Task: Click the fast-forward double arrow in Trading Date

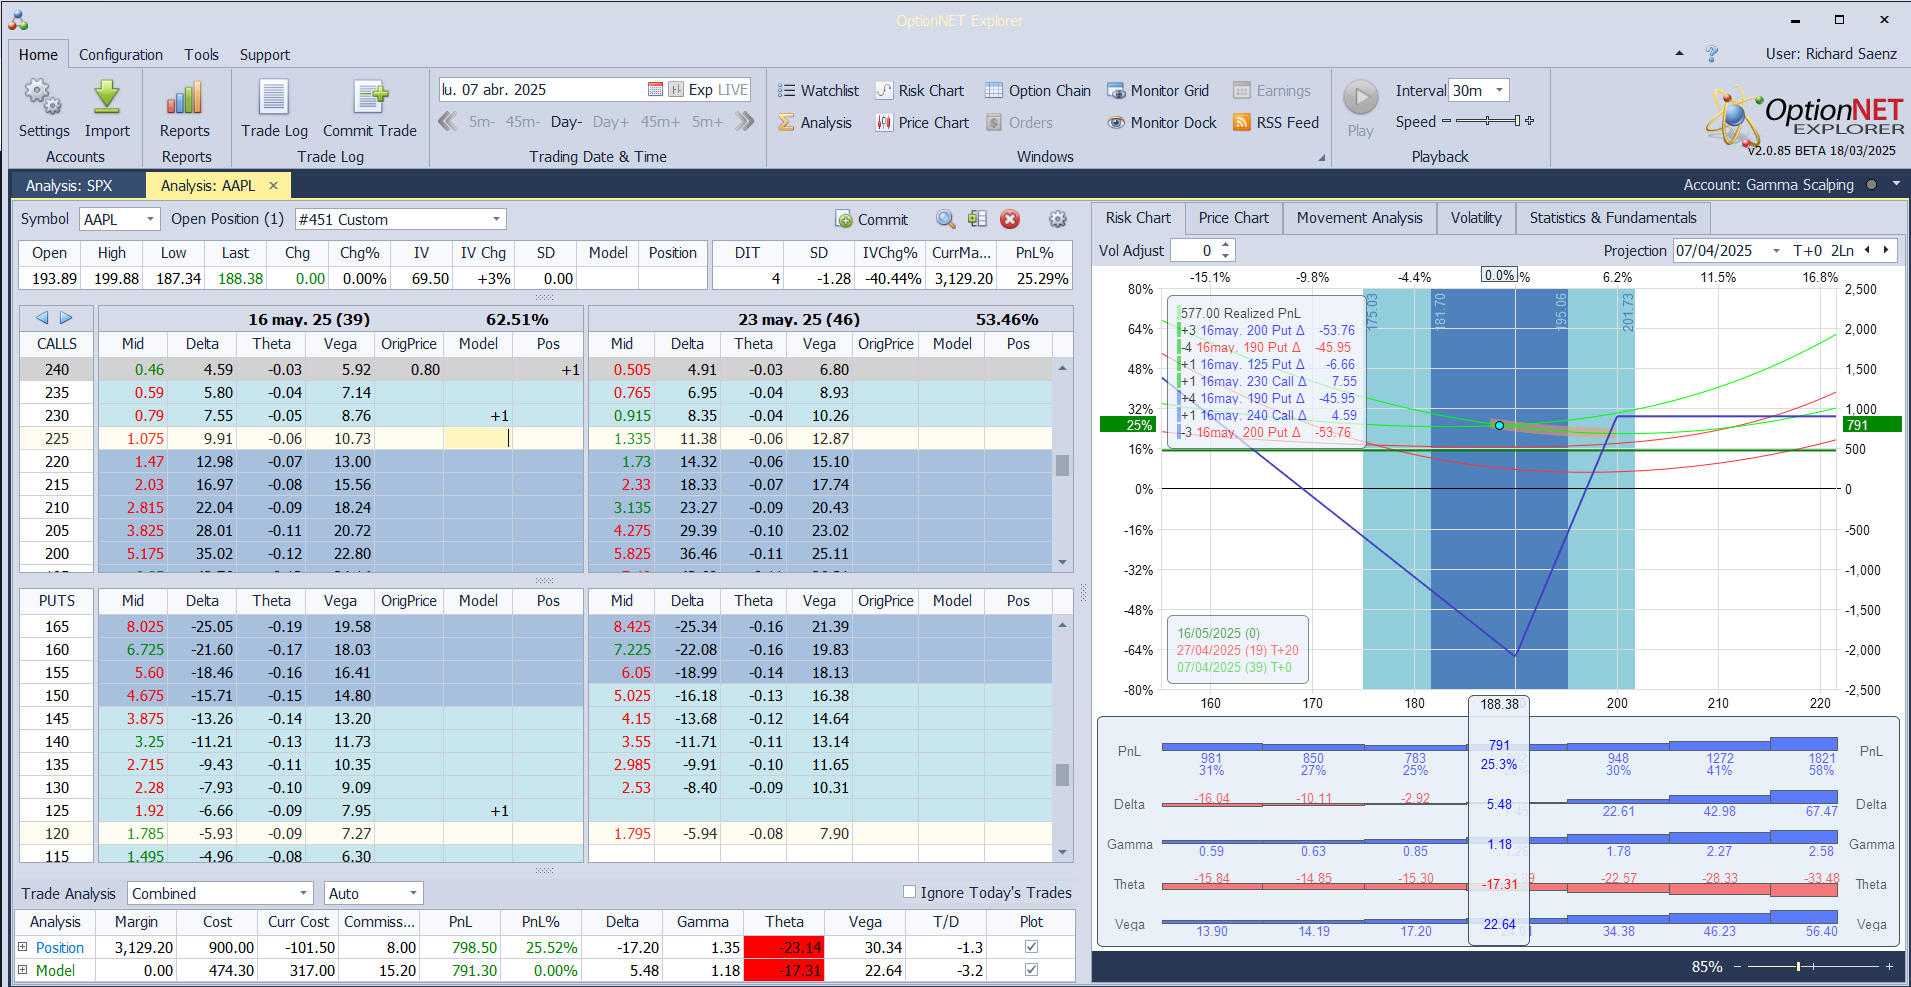Action: pyautogui.click(x=744, y=121)
